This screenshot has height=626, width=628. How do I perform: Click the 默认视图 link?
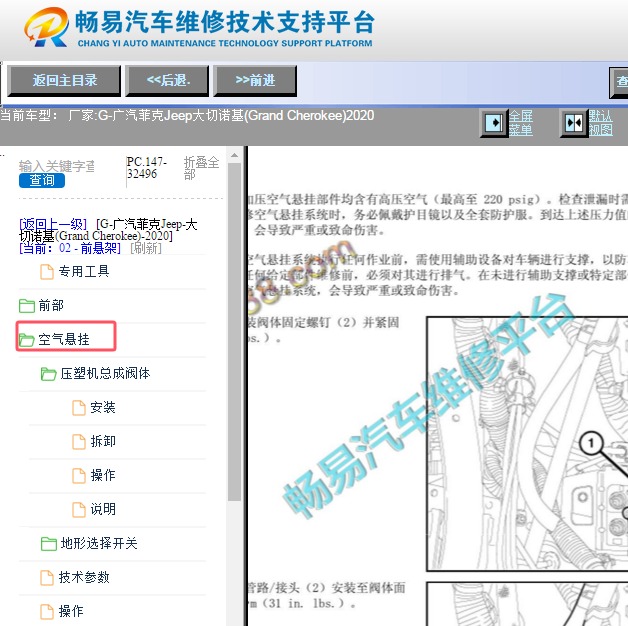(600, 123)
